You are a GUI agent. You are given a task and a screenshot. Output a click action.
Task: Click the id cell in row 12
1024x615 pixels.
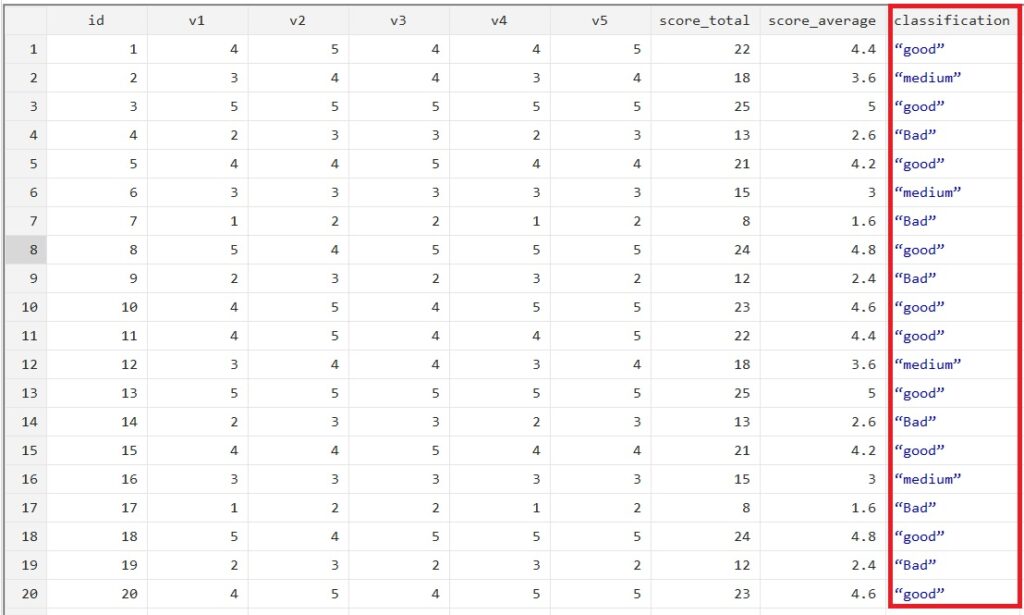click(x=97, y=365)
